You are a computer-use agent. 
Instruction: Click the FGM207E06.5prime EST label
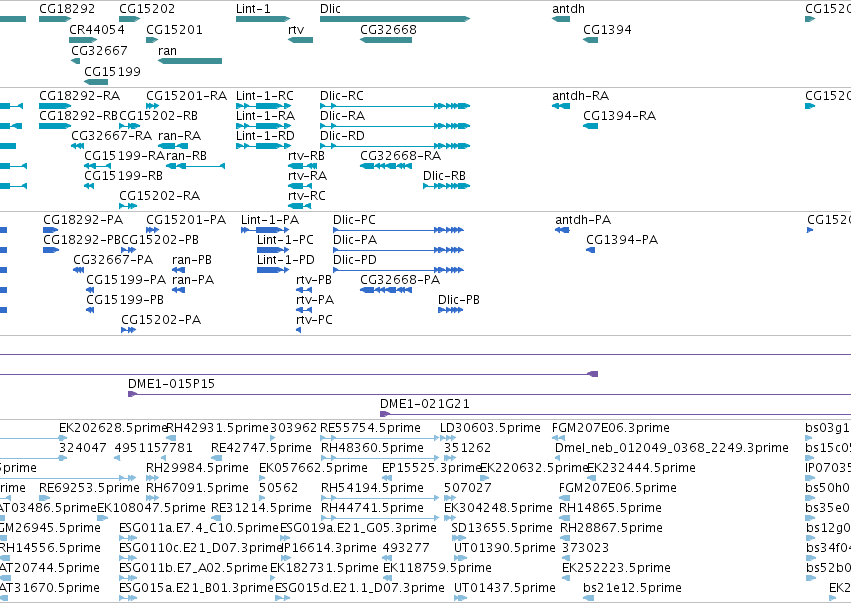(x=618, y=488)
